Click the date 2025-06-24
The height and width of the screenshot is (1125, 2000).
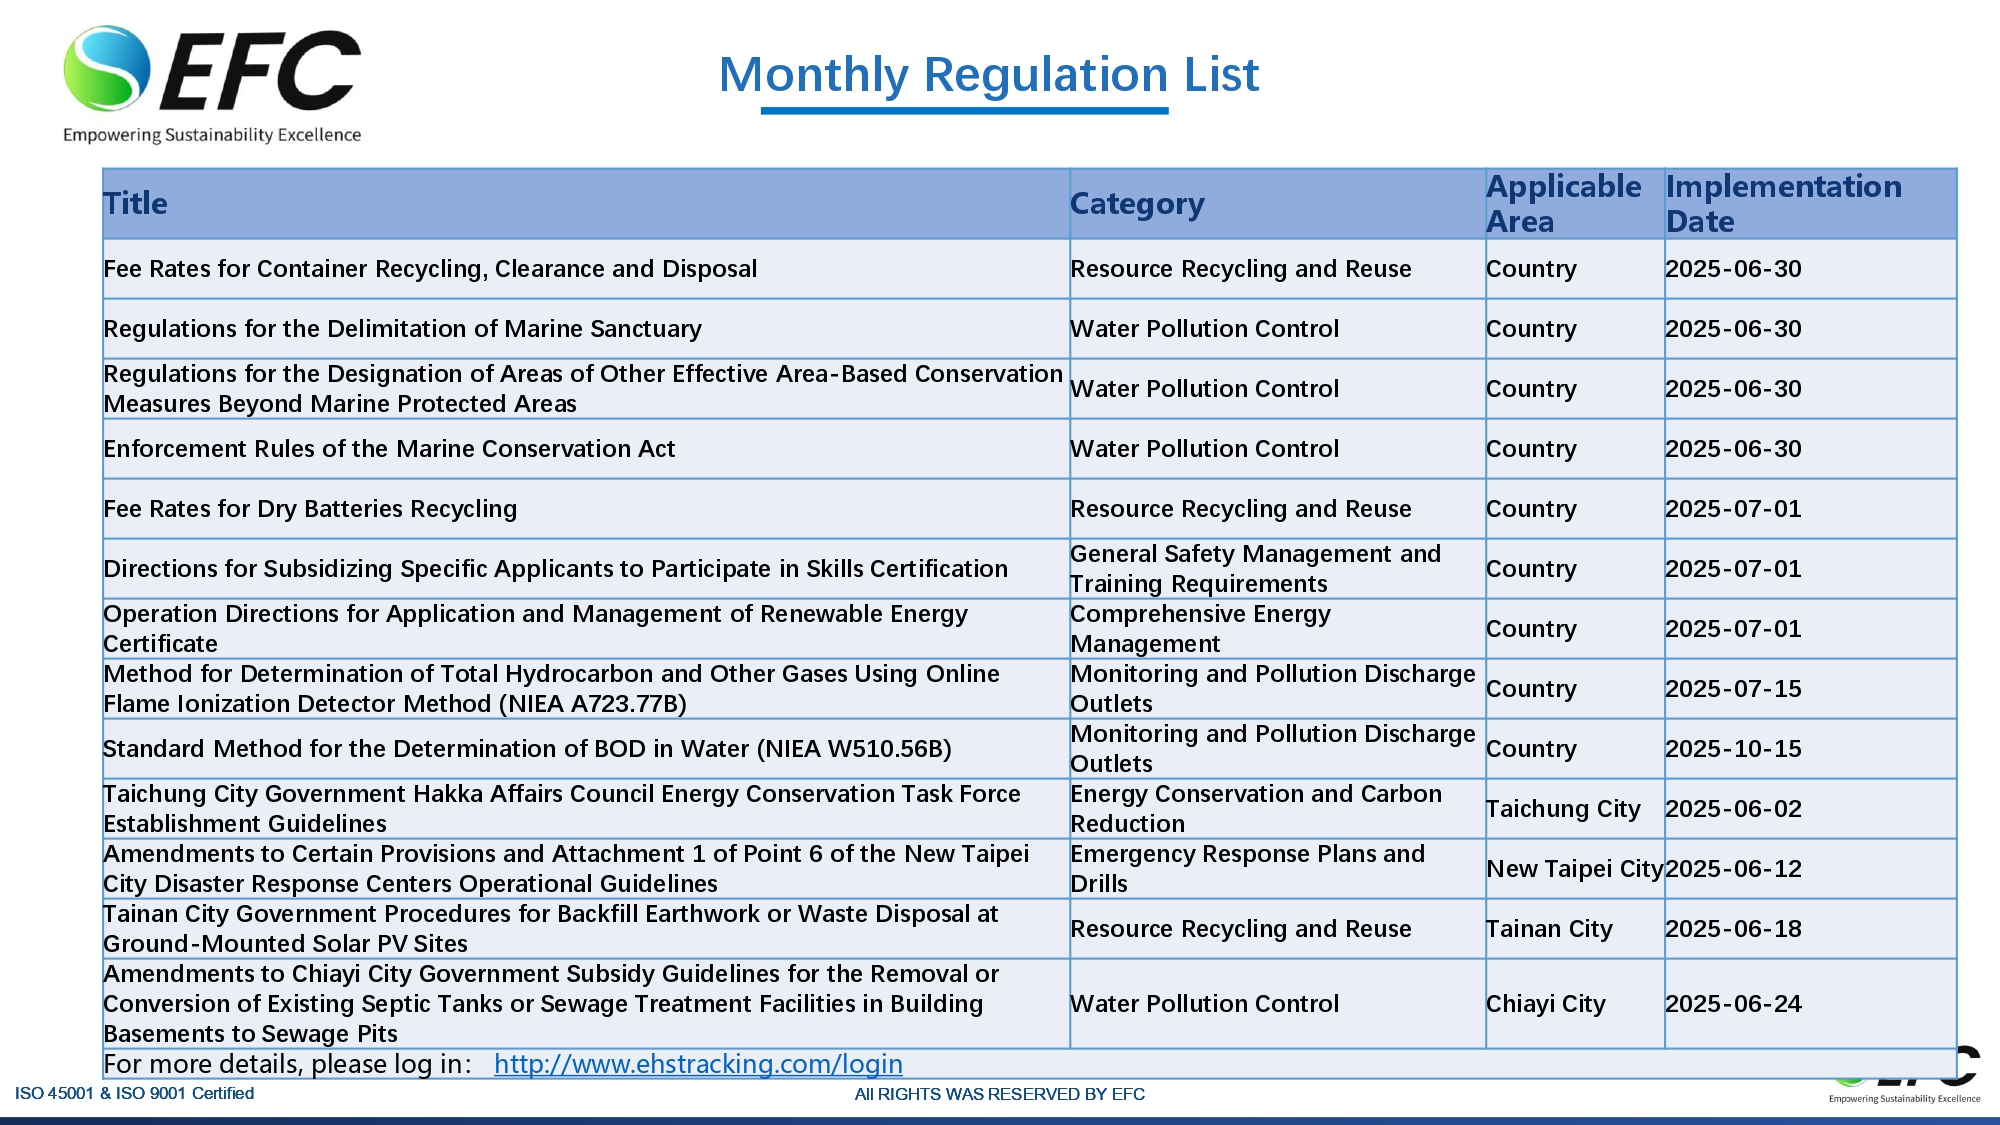tap(1733, 1004)
